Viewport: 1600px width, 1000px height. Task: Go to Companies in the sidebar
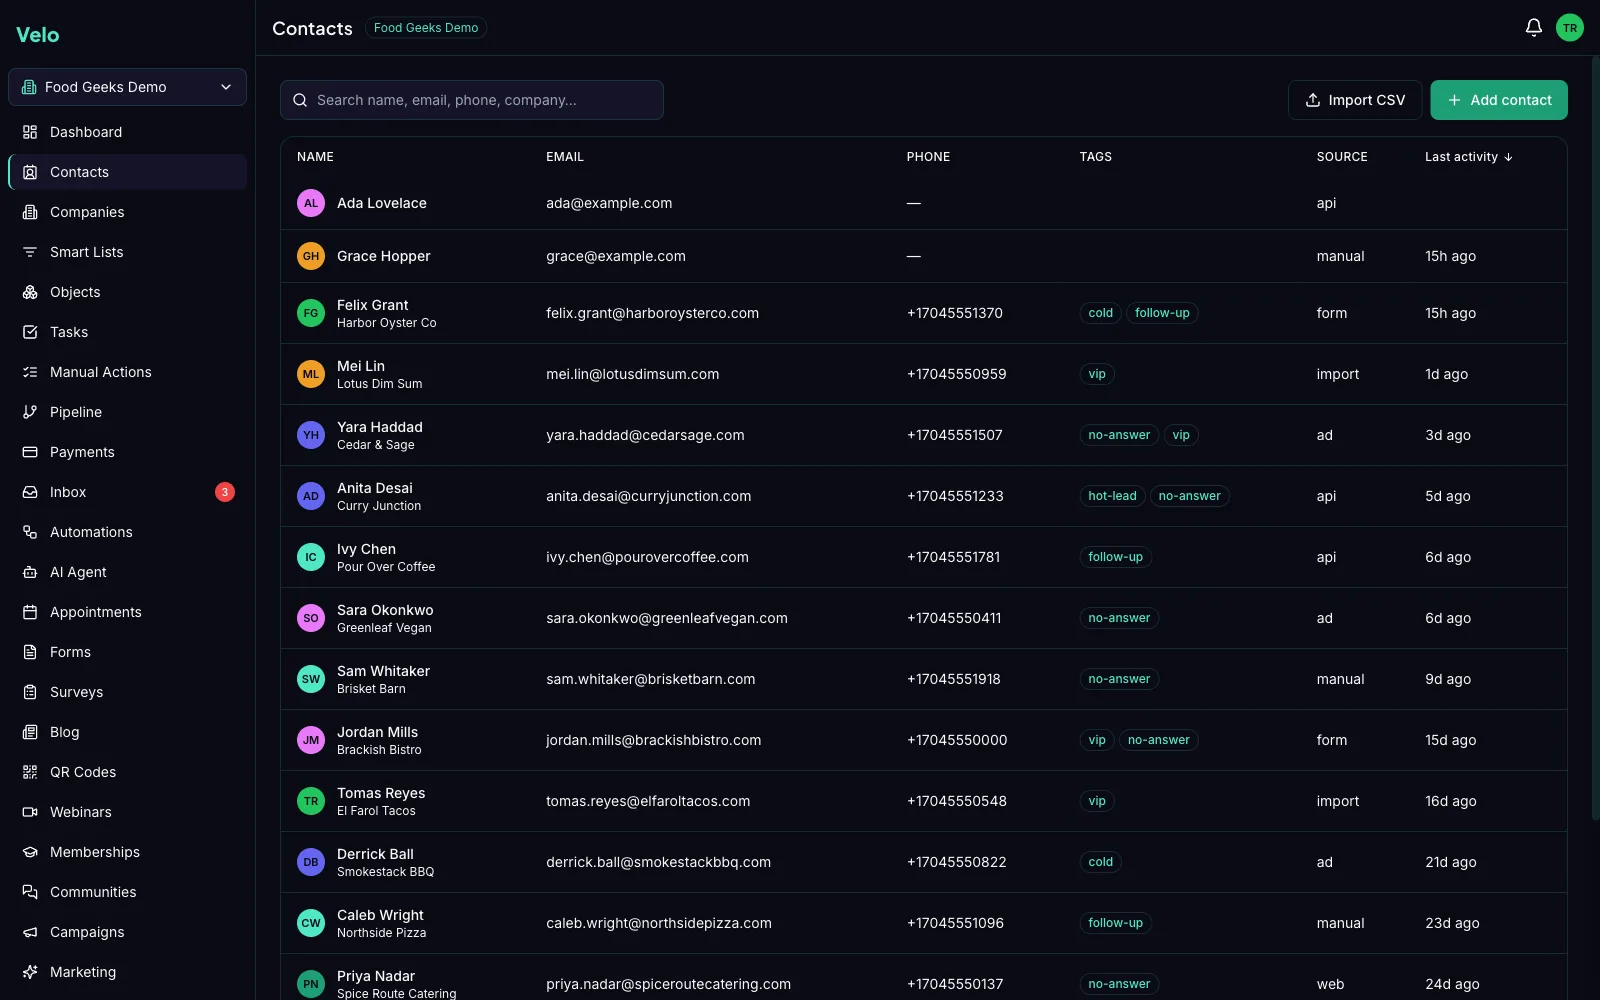tap(127, 212)
